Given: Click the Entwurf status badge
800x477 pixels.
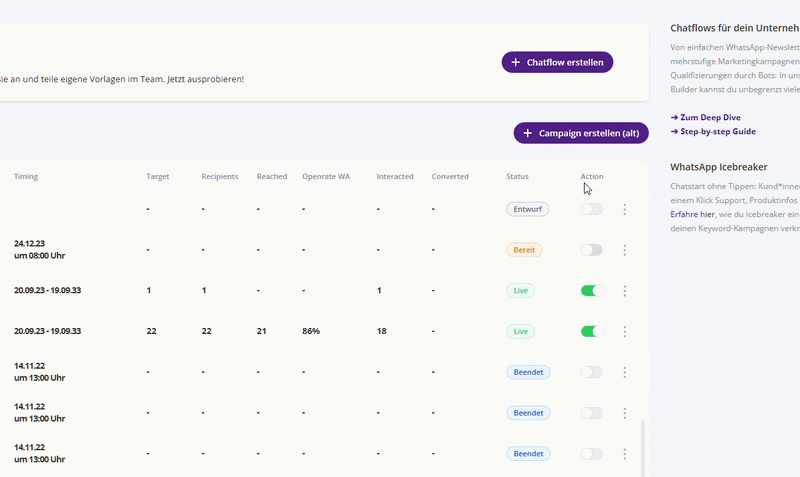Looking at the screenshot, I should coord(527,209).
